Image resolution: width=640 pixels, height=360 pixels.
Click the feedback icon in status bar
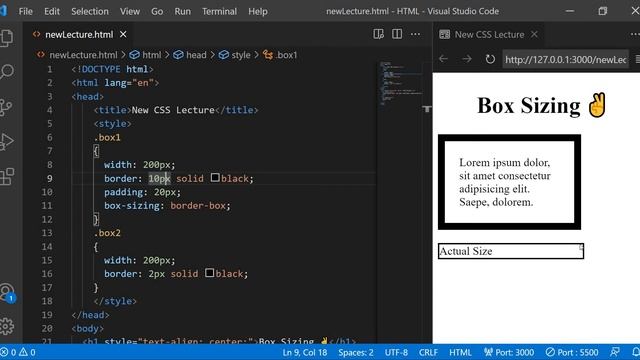coord(614,352)
